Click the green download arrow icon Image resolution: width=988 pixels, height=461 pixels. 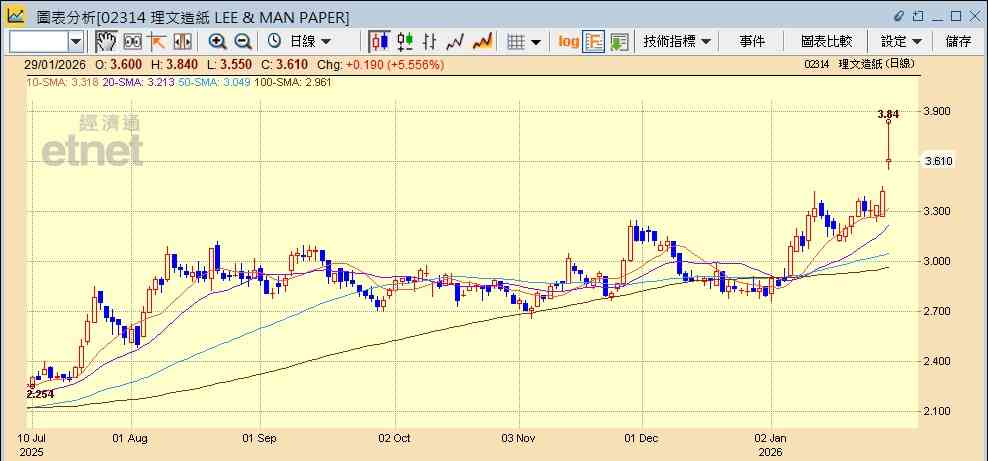619,42
